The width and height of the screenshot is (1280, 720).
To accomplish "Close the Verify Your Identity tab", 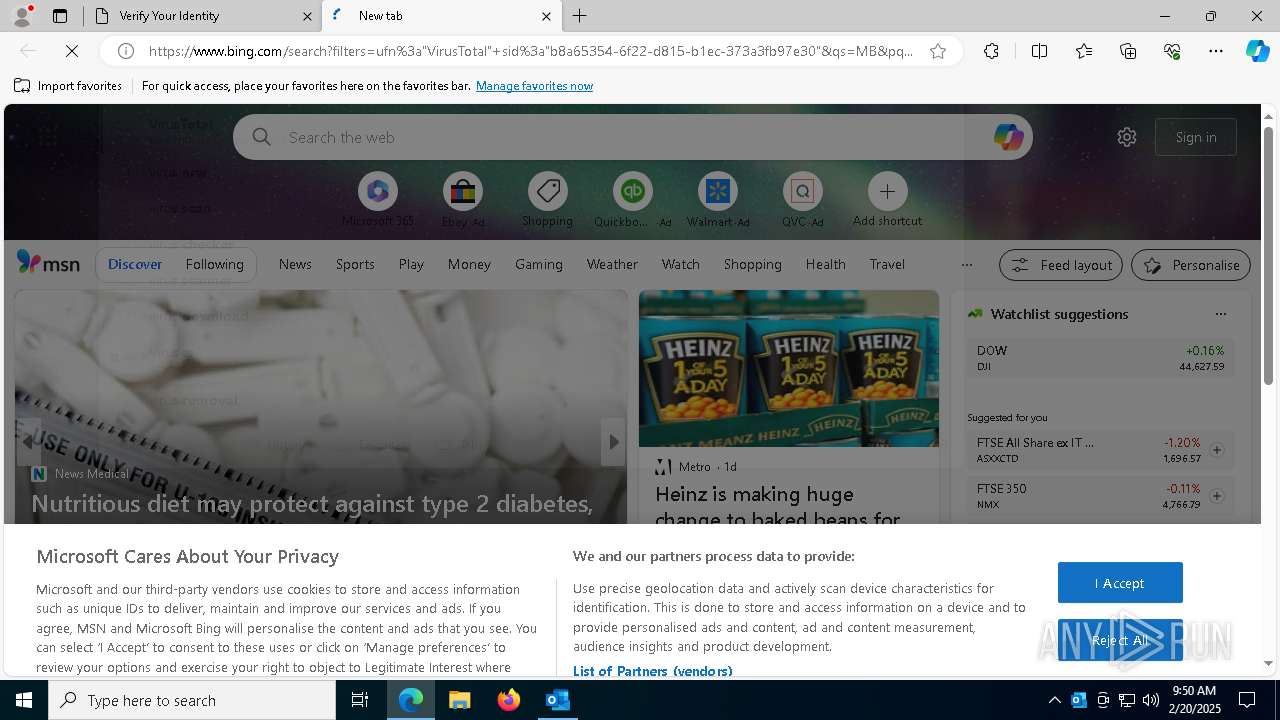I will click(307, 16).
